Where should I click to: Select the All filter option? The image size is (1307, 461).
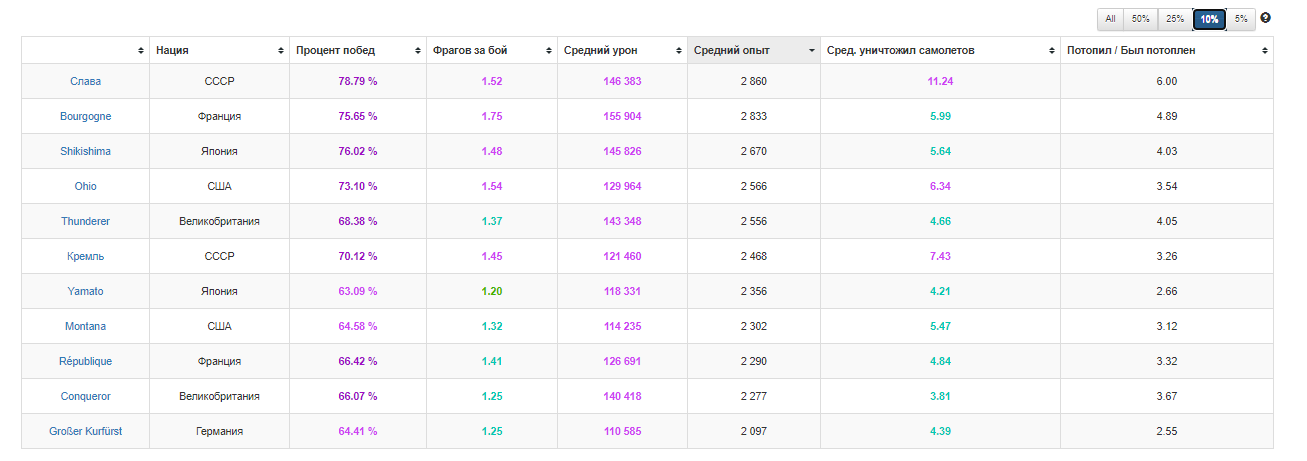click(1110, 19)
